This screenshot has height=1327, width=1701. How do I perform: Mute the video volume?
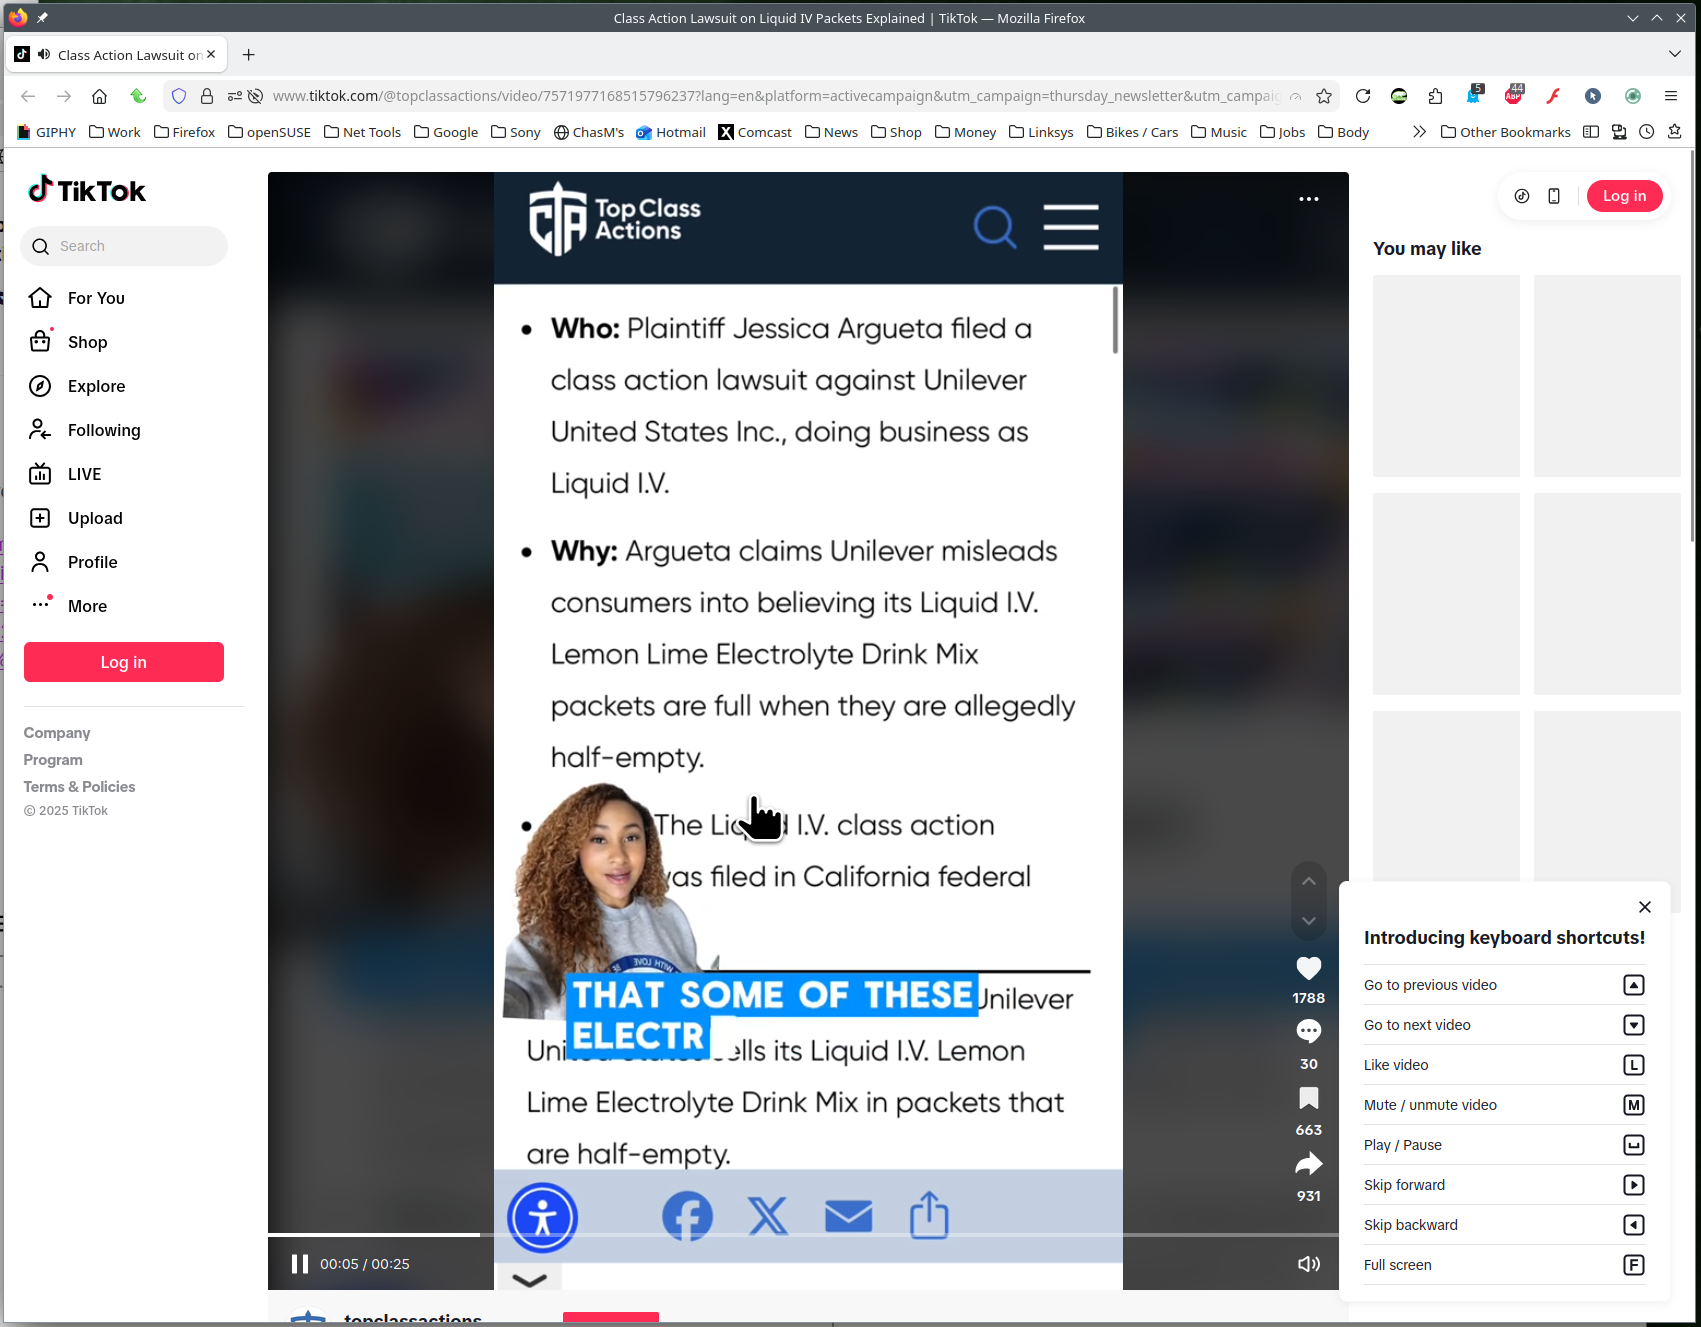[1308, 1264]
